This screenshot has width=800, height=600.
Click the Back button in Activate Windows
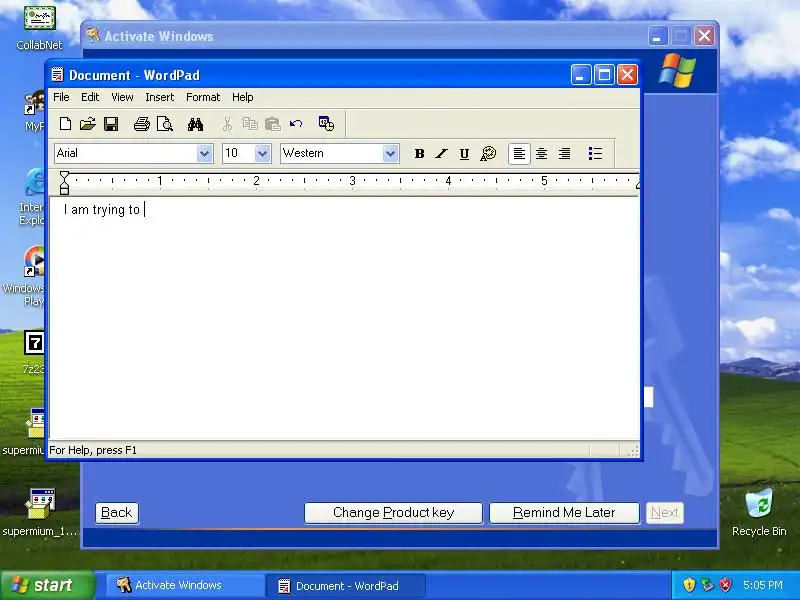click(117, 513)
